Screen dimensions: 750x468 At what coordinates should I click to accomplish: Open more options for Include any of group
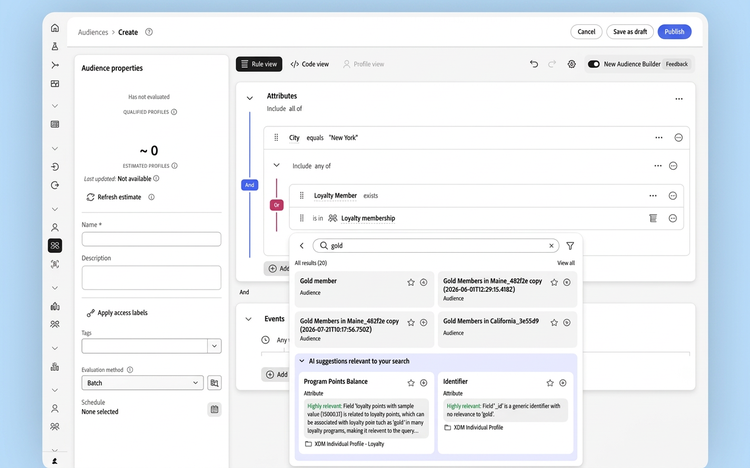pos(658,166)
